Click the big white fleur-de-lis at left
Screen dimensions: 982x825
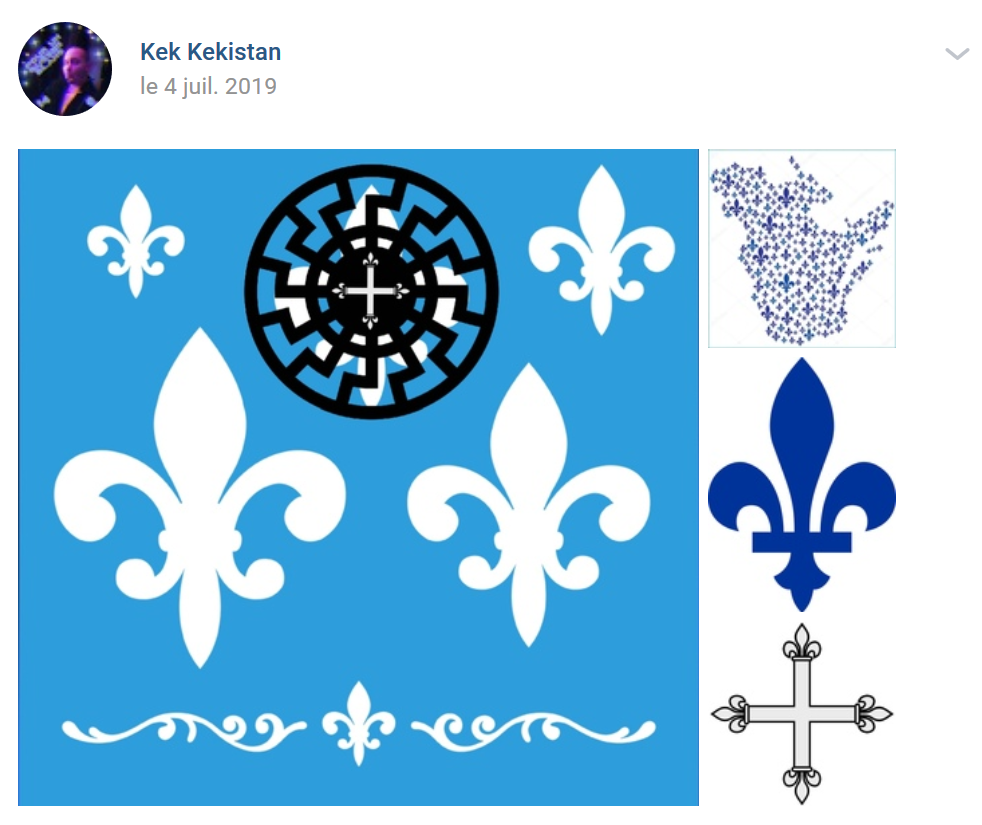200,498
